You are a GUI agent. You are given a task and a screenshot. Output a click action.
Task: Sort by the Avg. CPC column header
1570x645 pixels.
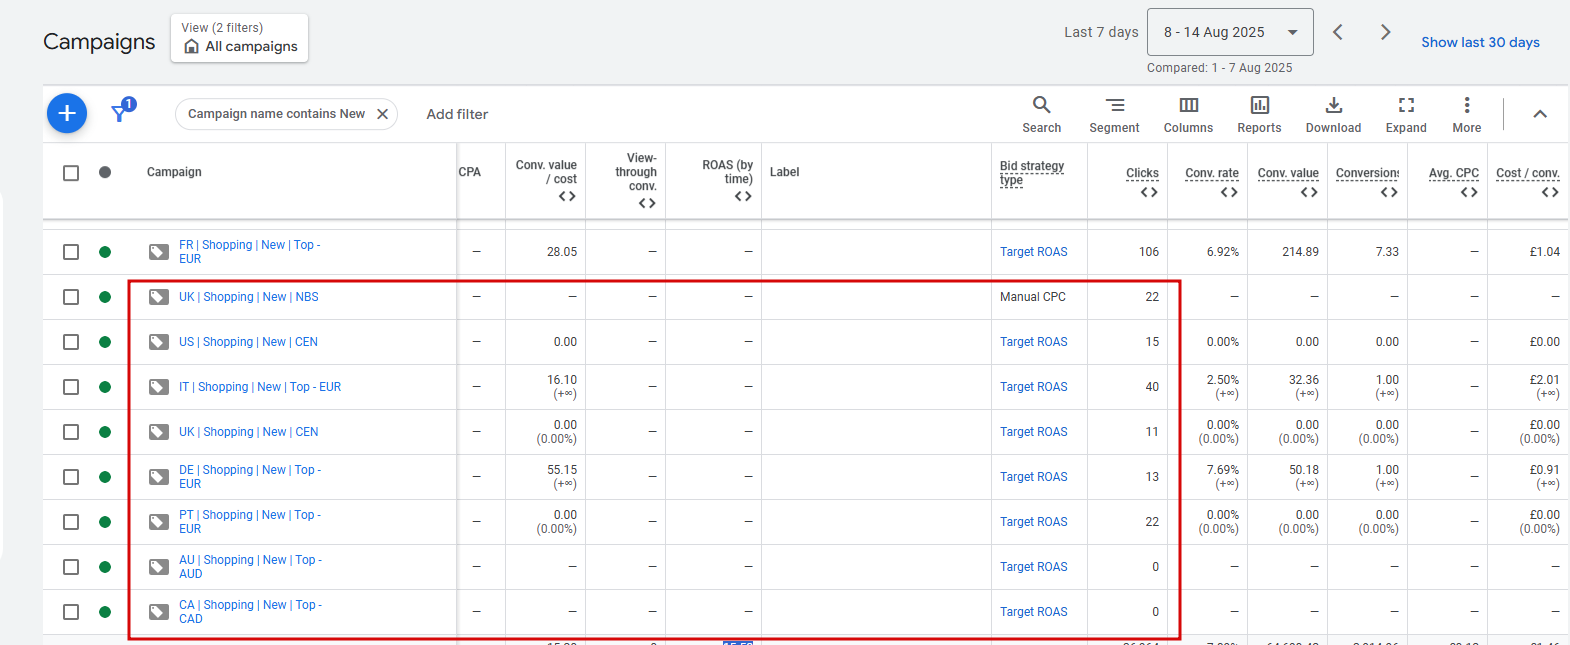pyautogui.click(x=1454, y=173)
